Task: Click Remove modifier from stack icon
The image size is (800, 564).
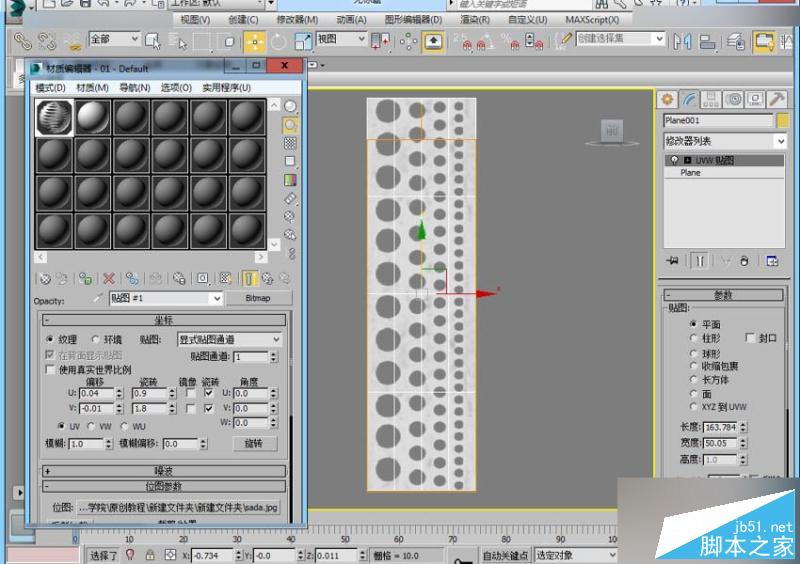Action: [744, 261]
